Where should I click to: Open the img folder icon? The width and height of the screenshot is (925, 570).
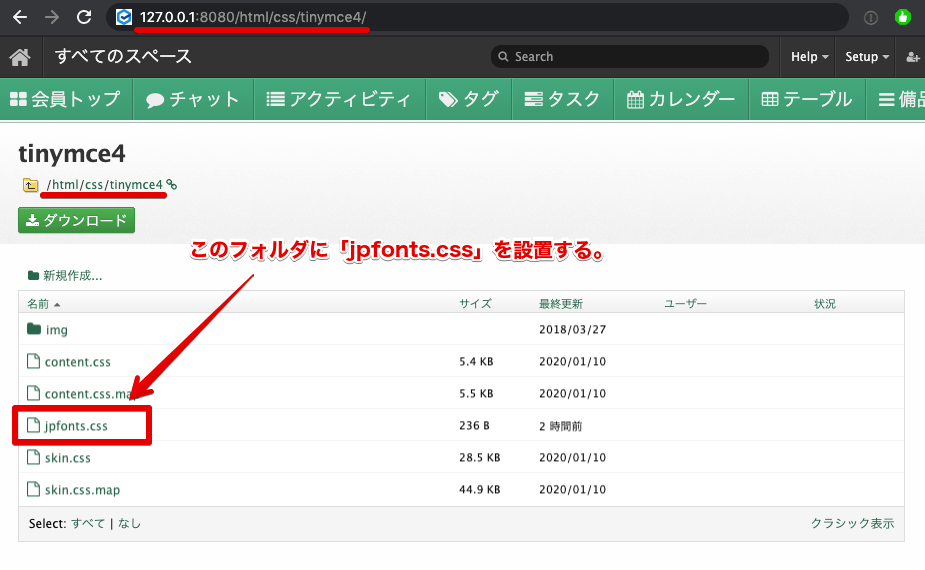coord(34,329)
